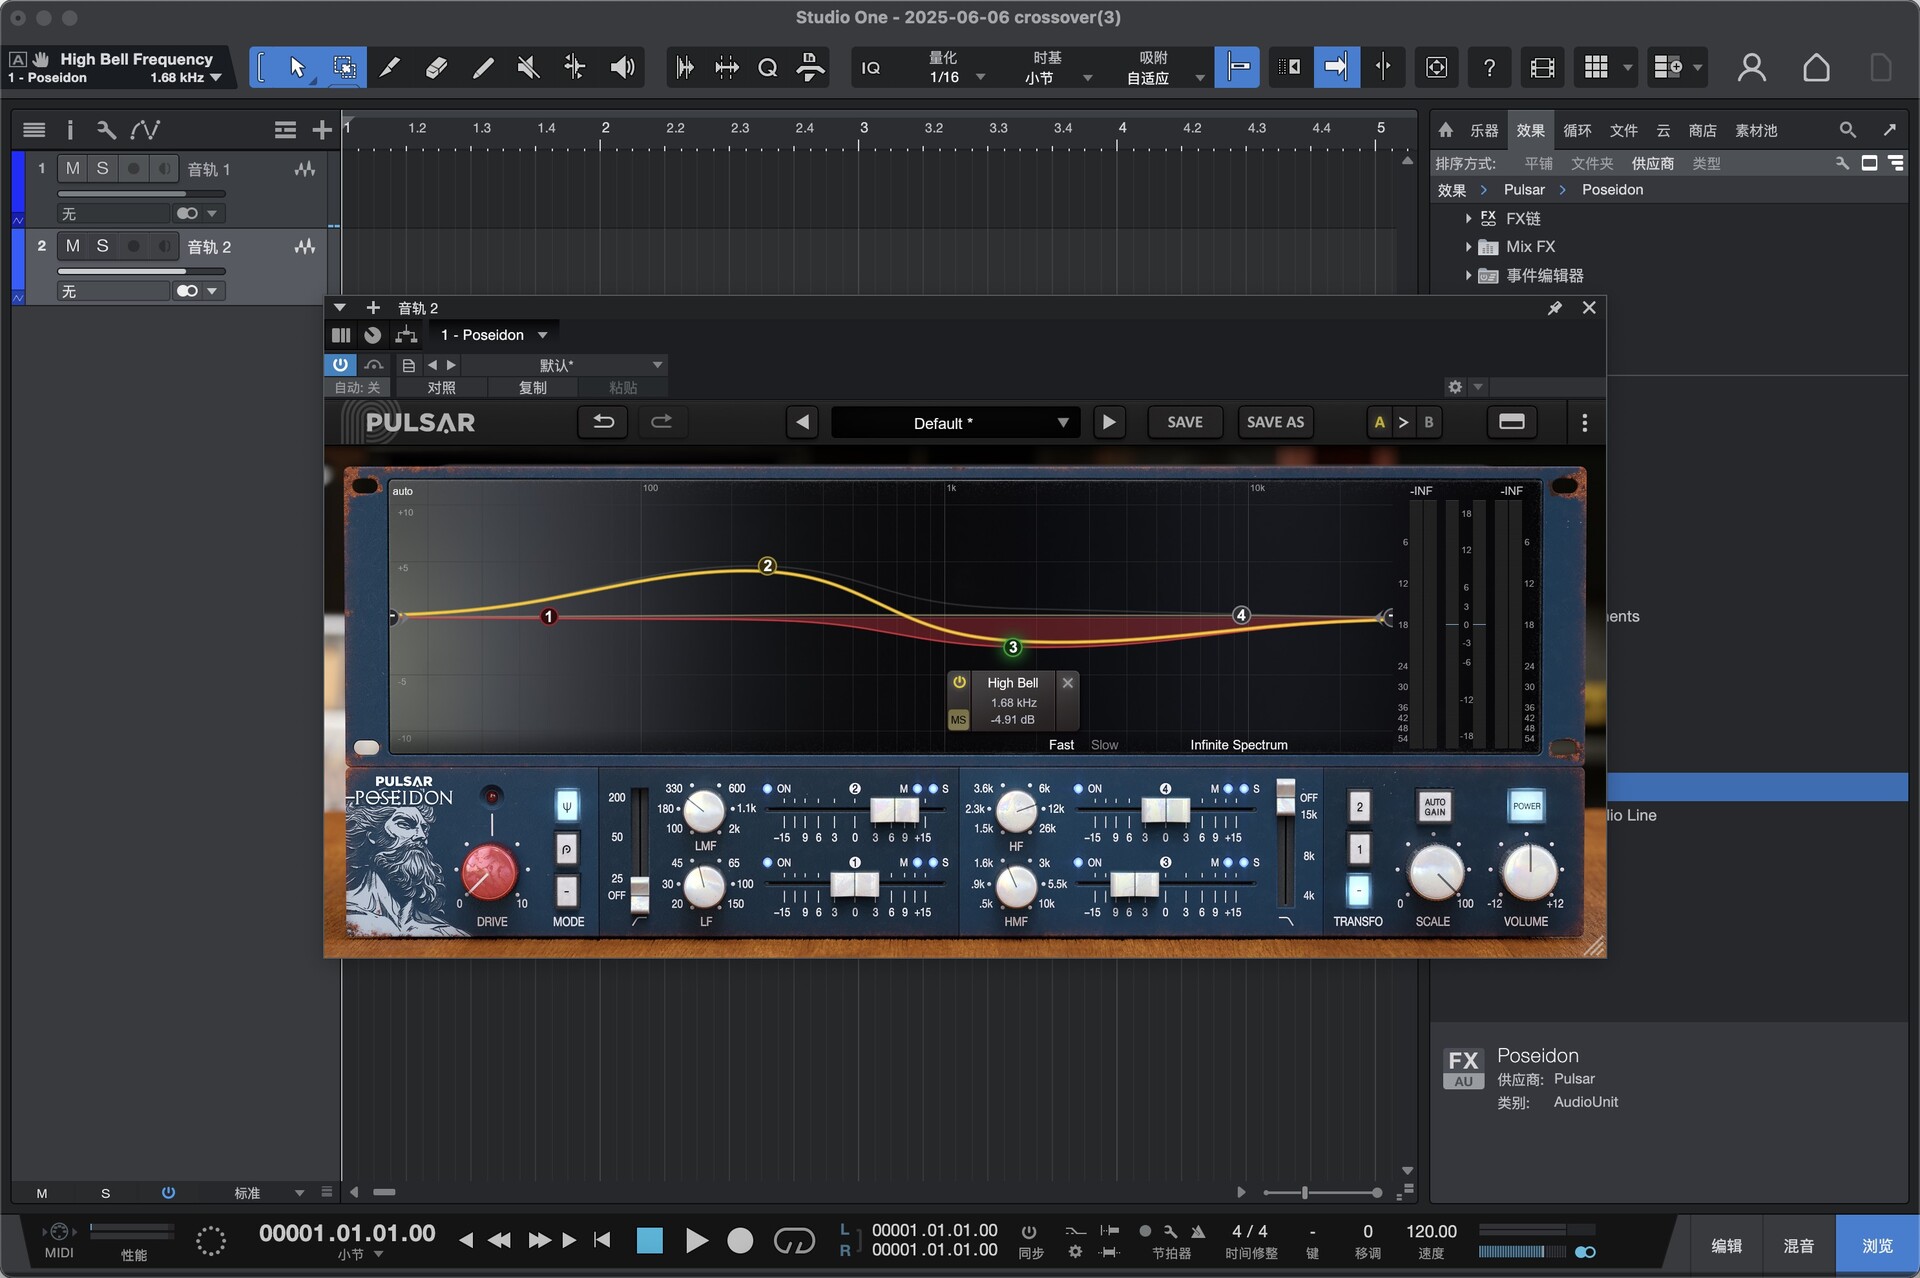Image resolution: width=1920 pixels, height=1278 pixels.
Task: Solo track 音轨 2
Action: [x=102, y=246]
